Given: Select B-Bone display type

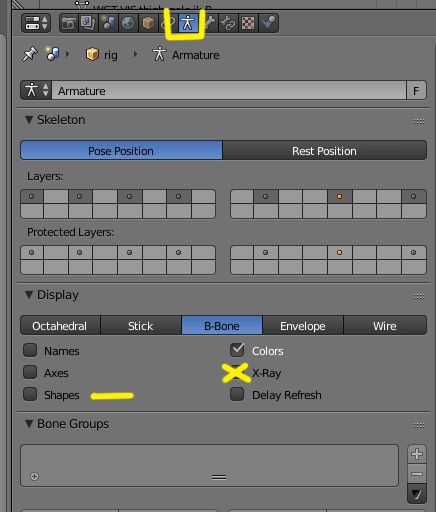Looking at the screenshot, I should pyautogui.click(x=222, y=325).
